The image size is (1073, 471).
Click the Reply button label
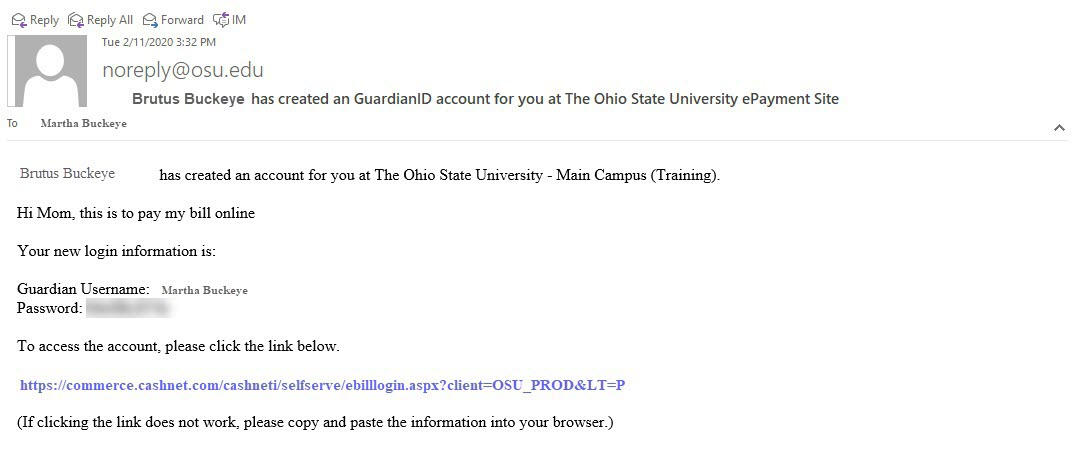(44, 20)
